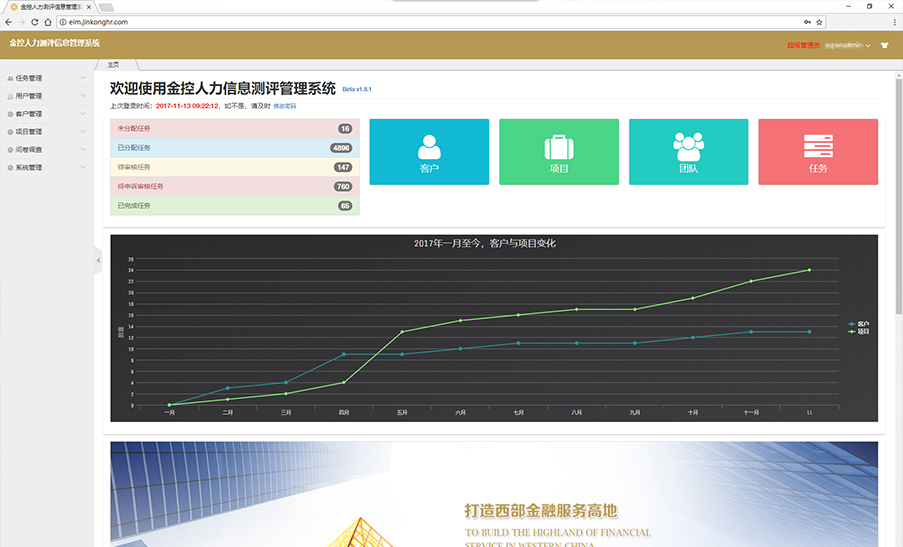Open the 客户 (customer) tile
The width and height of the screenshot is (903, 547).
click(429, 152)
